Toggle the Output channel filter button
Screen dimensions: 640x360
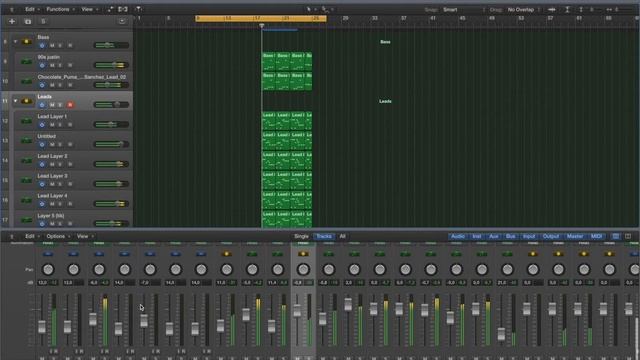click(x=551, y=236)
